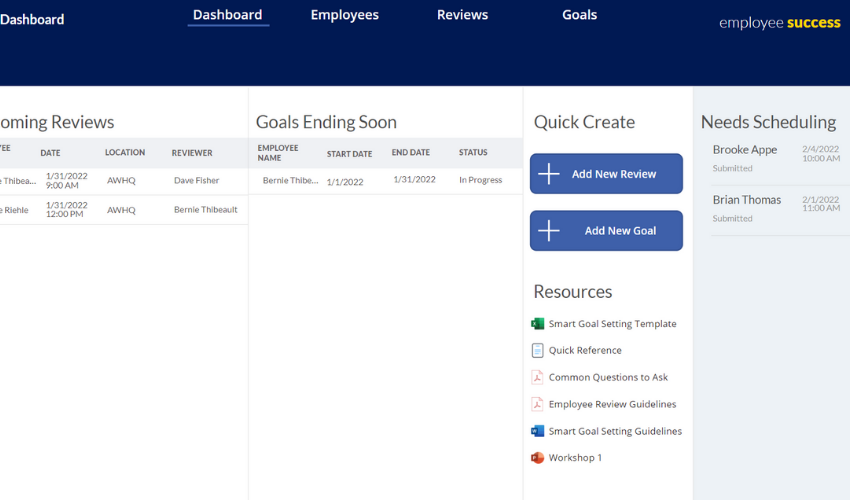The width and height of the screenshot is (850, 500).
Task: Click the Word icon for Smart Goal Setting Guidelines
Action: [x=538, y=431]
